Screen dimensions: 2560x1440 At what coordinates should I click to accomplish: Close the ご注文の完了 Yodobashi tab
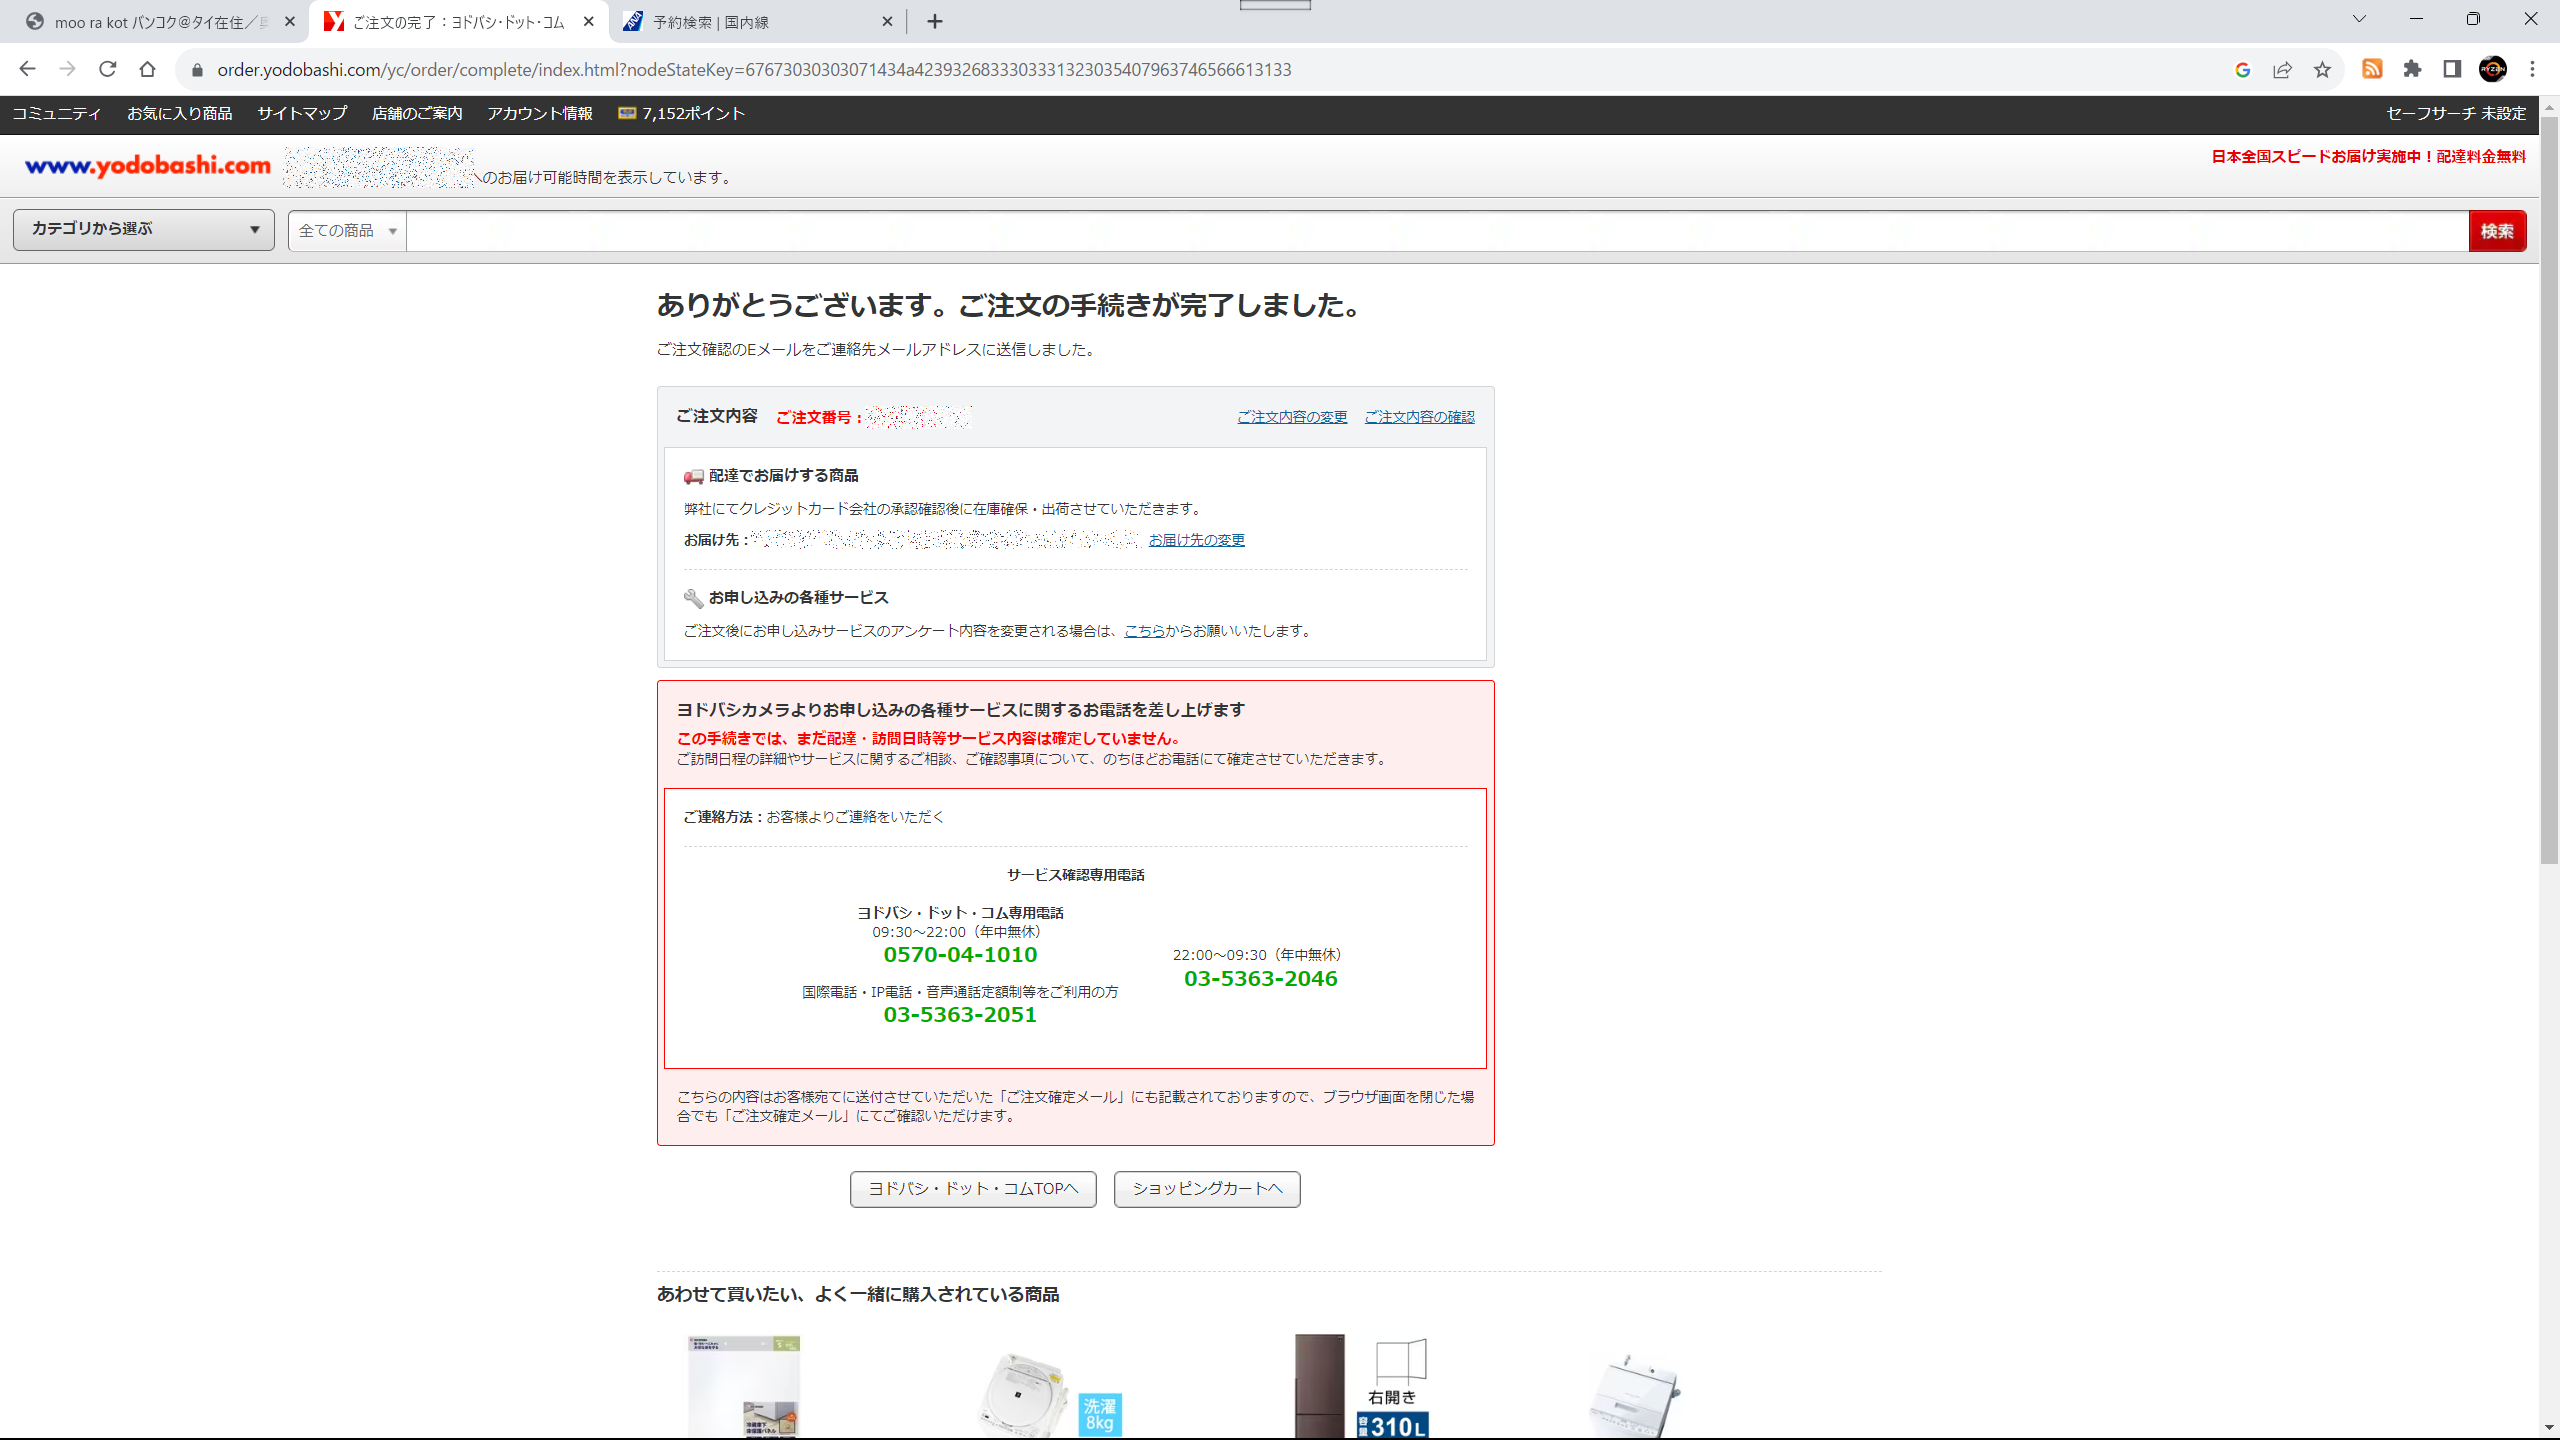589,21
